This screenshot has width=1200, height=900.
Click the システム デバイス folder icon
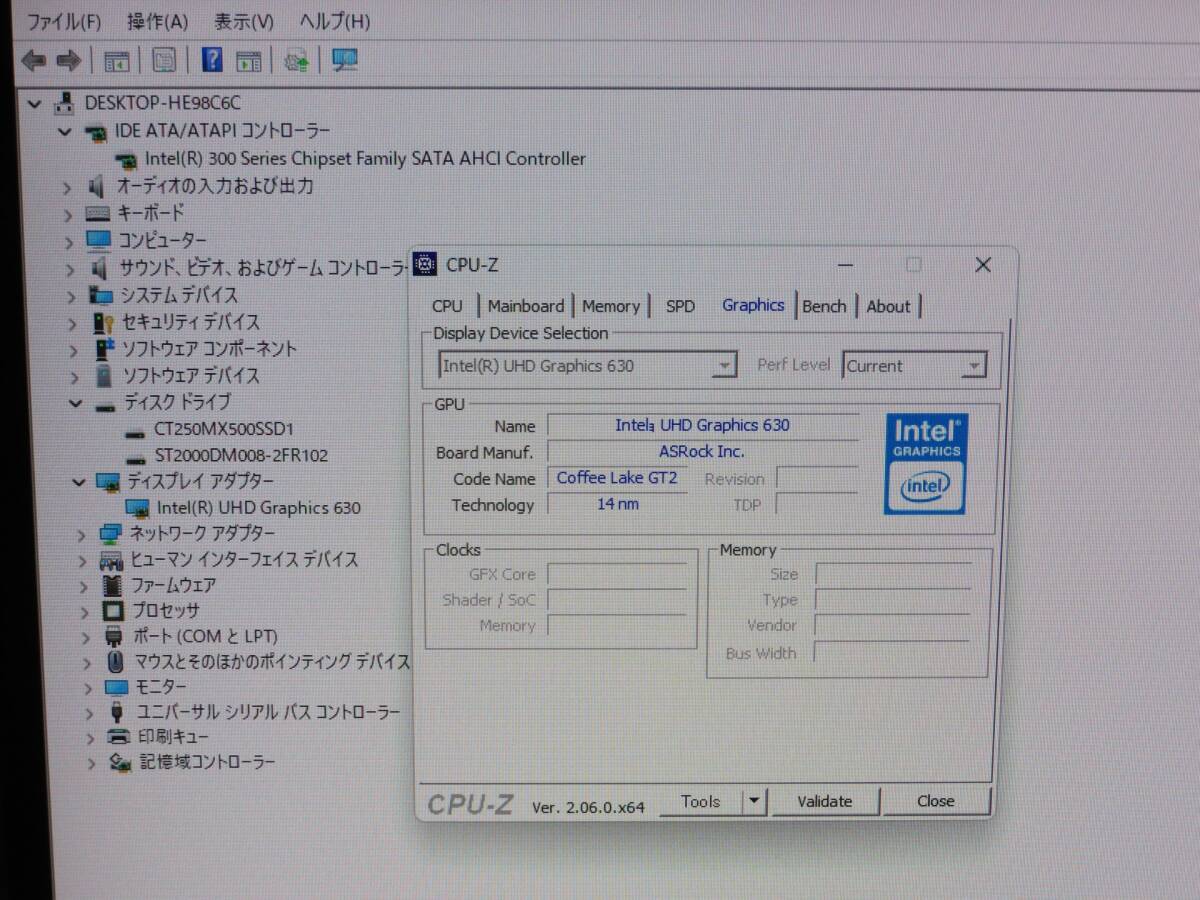(100, 295)
